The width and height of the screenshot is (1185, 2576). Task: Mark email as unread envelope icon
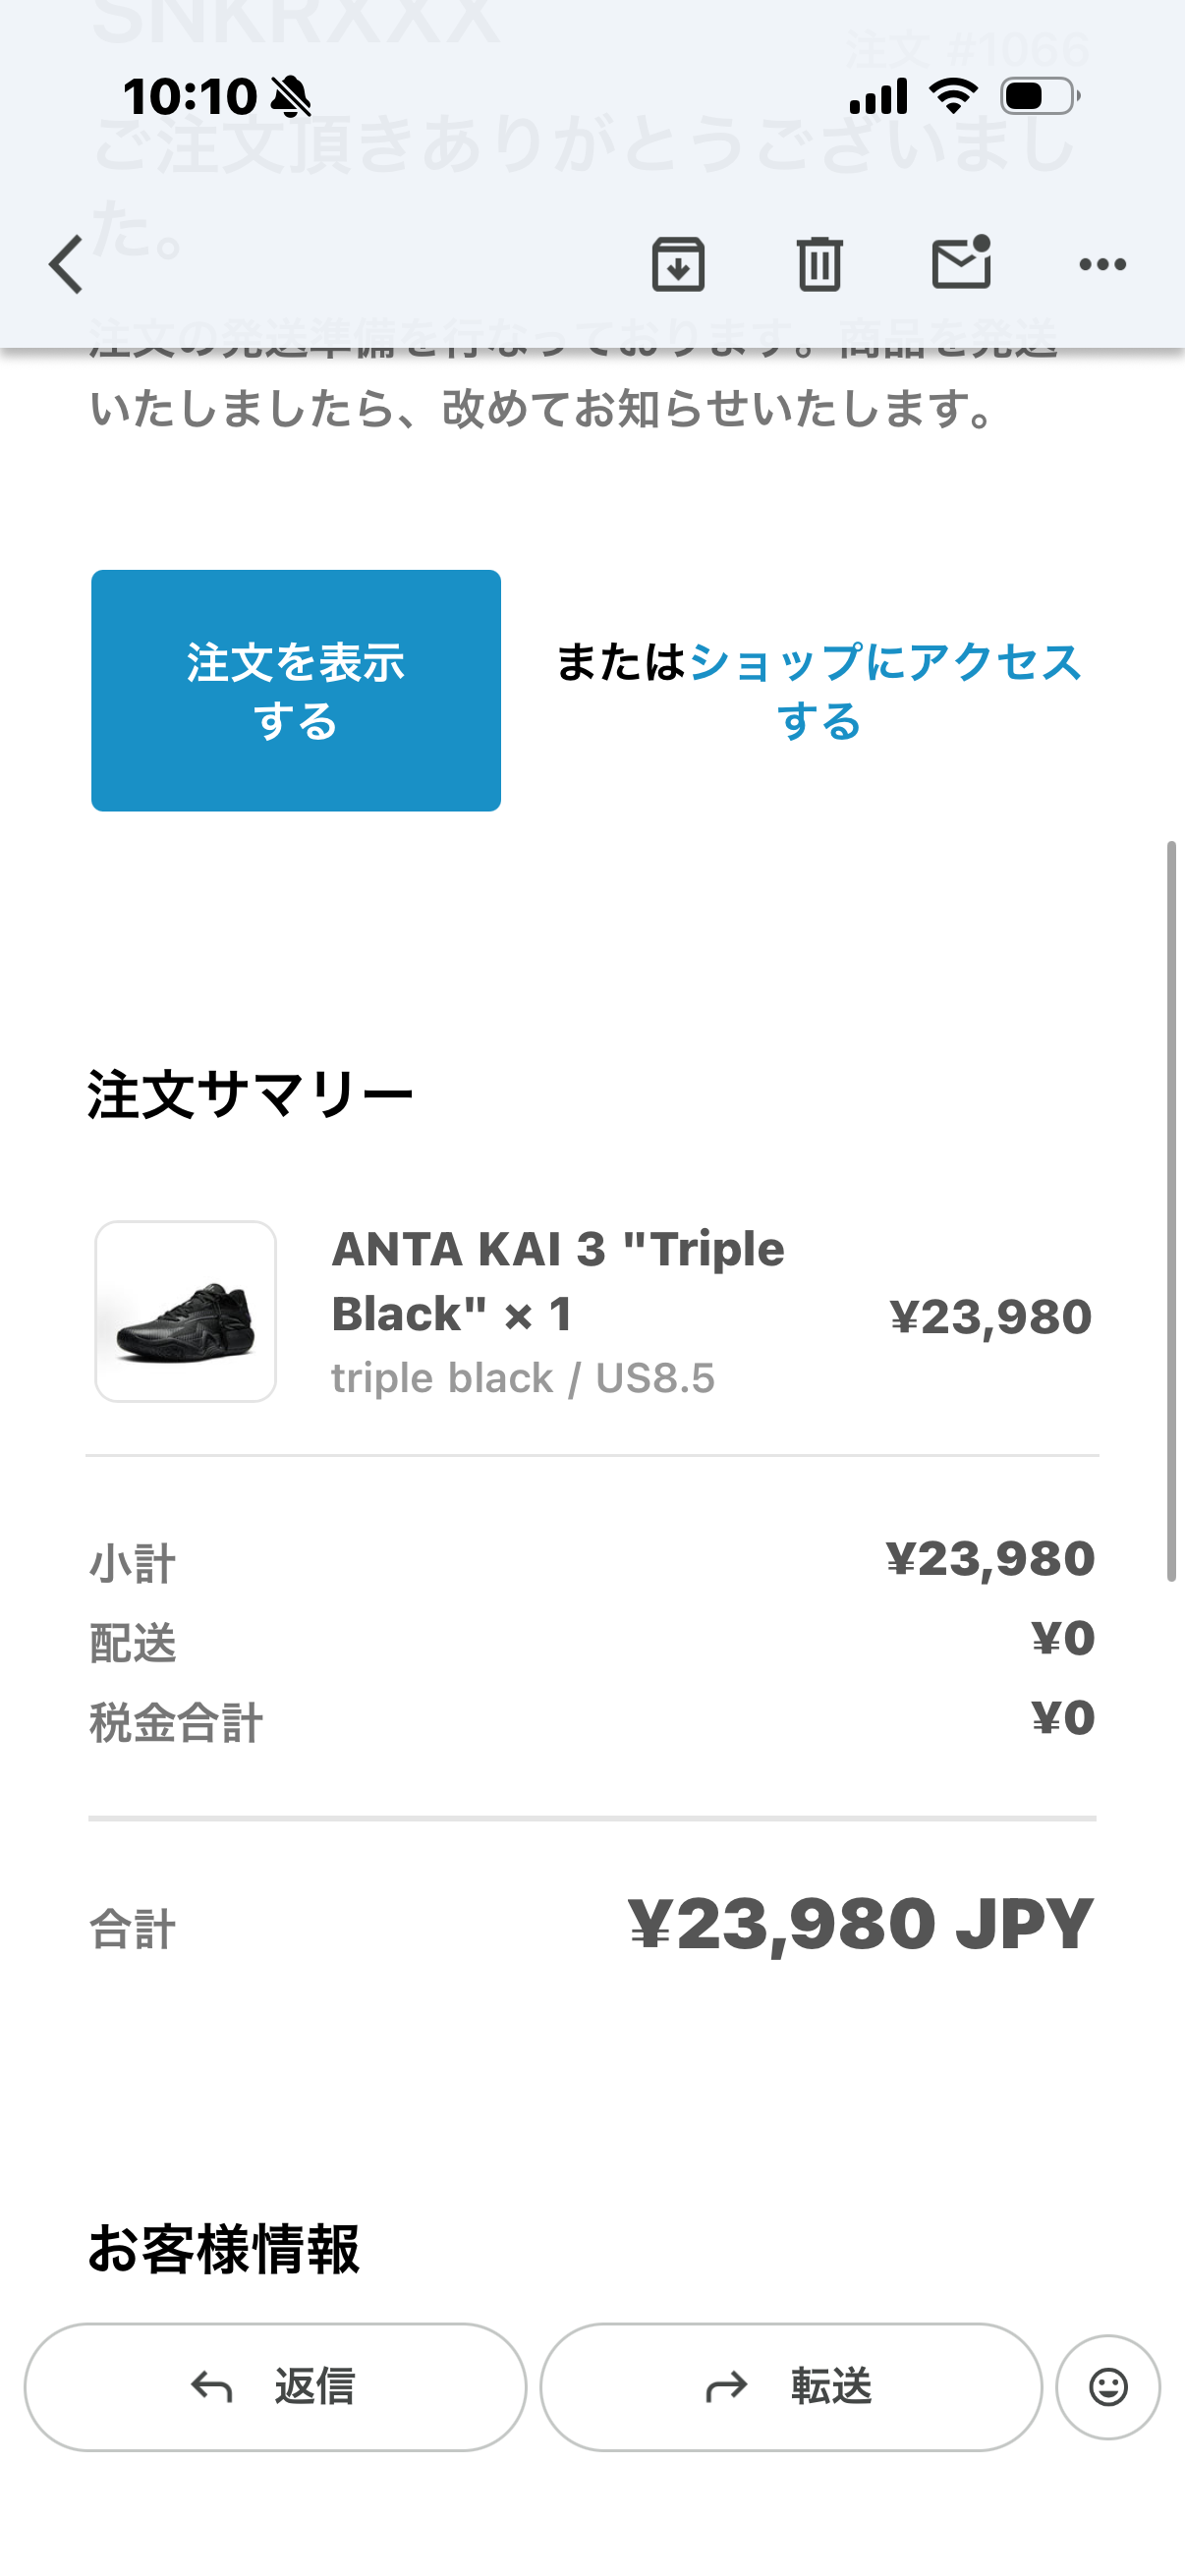point(961,263)
